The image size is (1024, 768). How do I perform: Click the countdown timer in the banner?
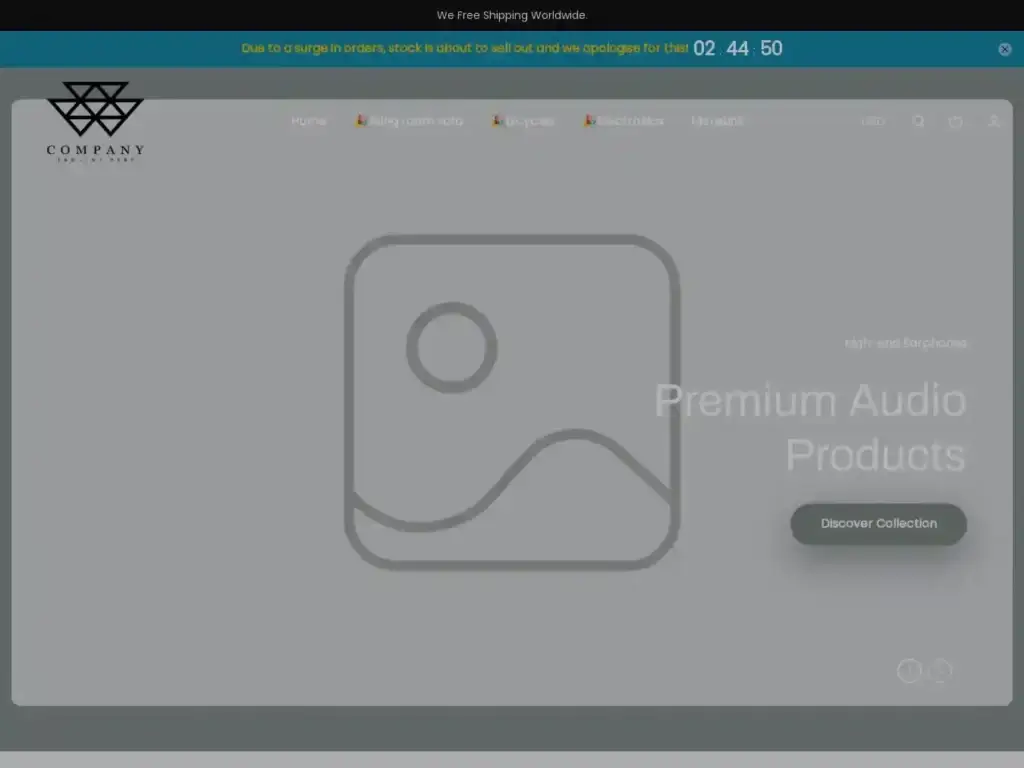click(x=739, y=48)
